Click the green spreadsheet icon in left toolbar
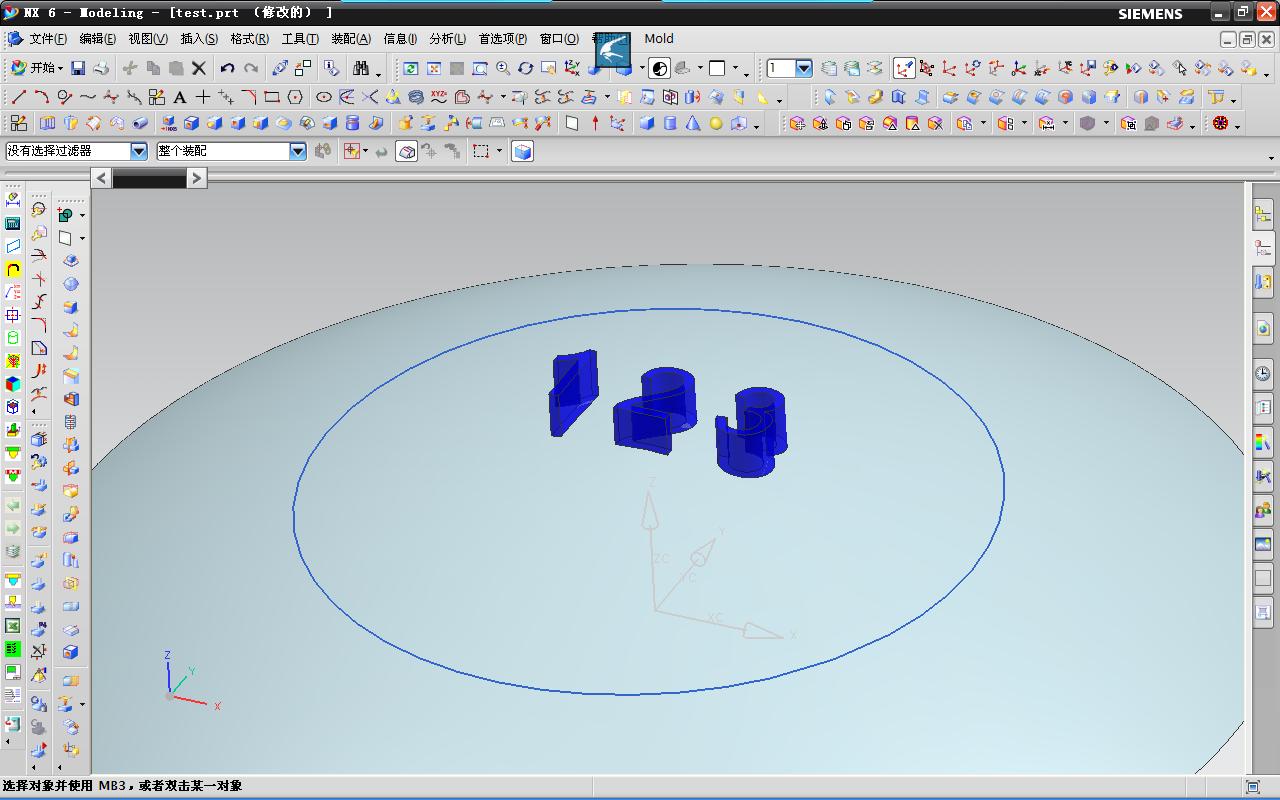The height and width of the screenshot is (800, 1280). pyautogui.click(x=13, y=626)
